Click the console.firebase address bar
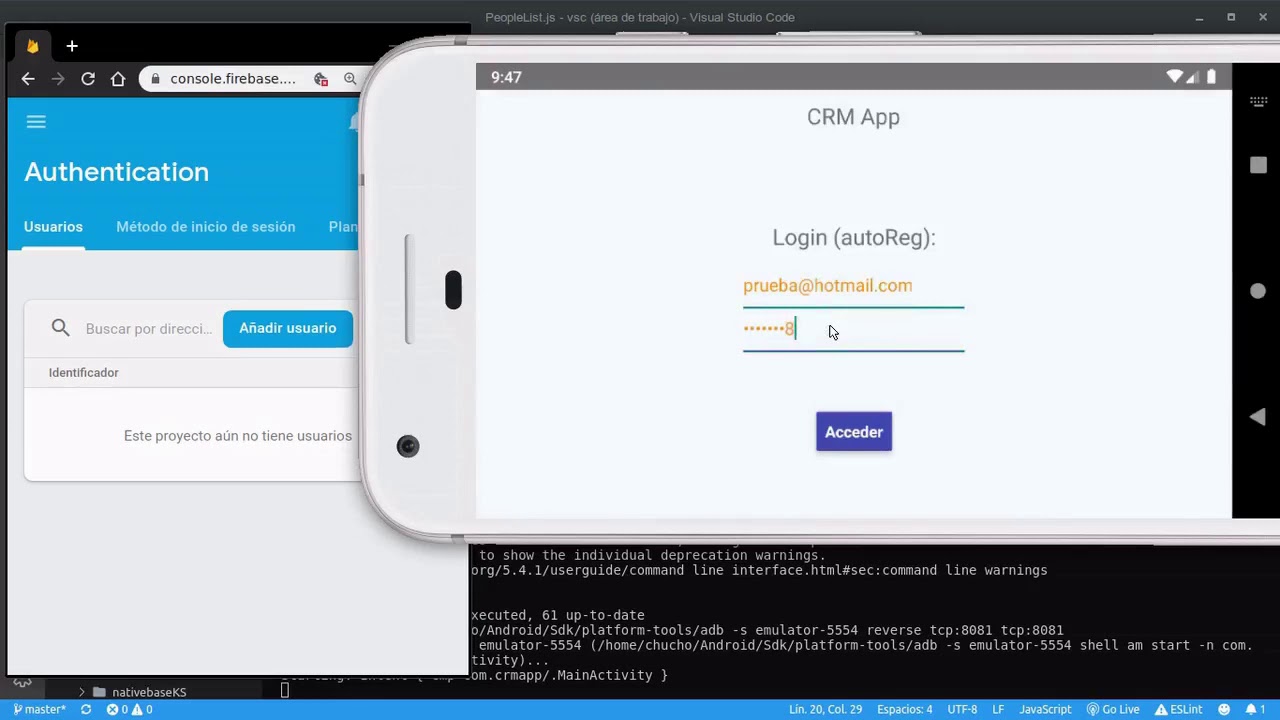 coord(233,79)
